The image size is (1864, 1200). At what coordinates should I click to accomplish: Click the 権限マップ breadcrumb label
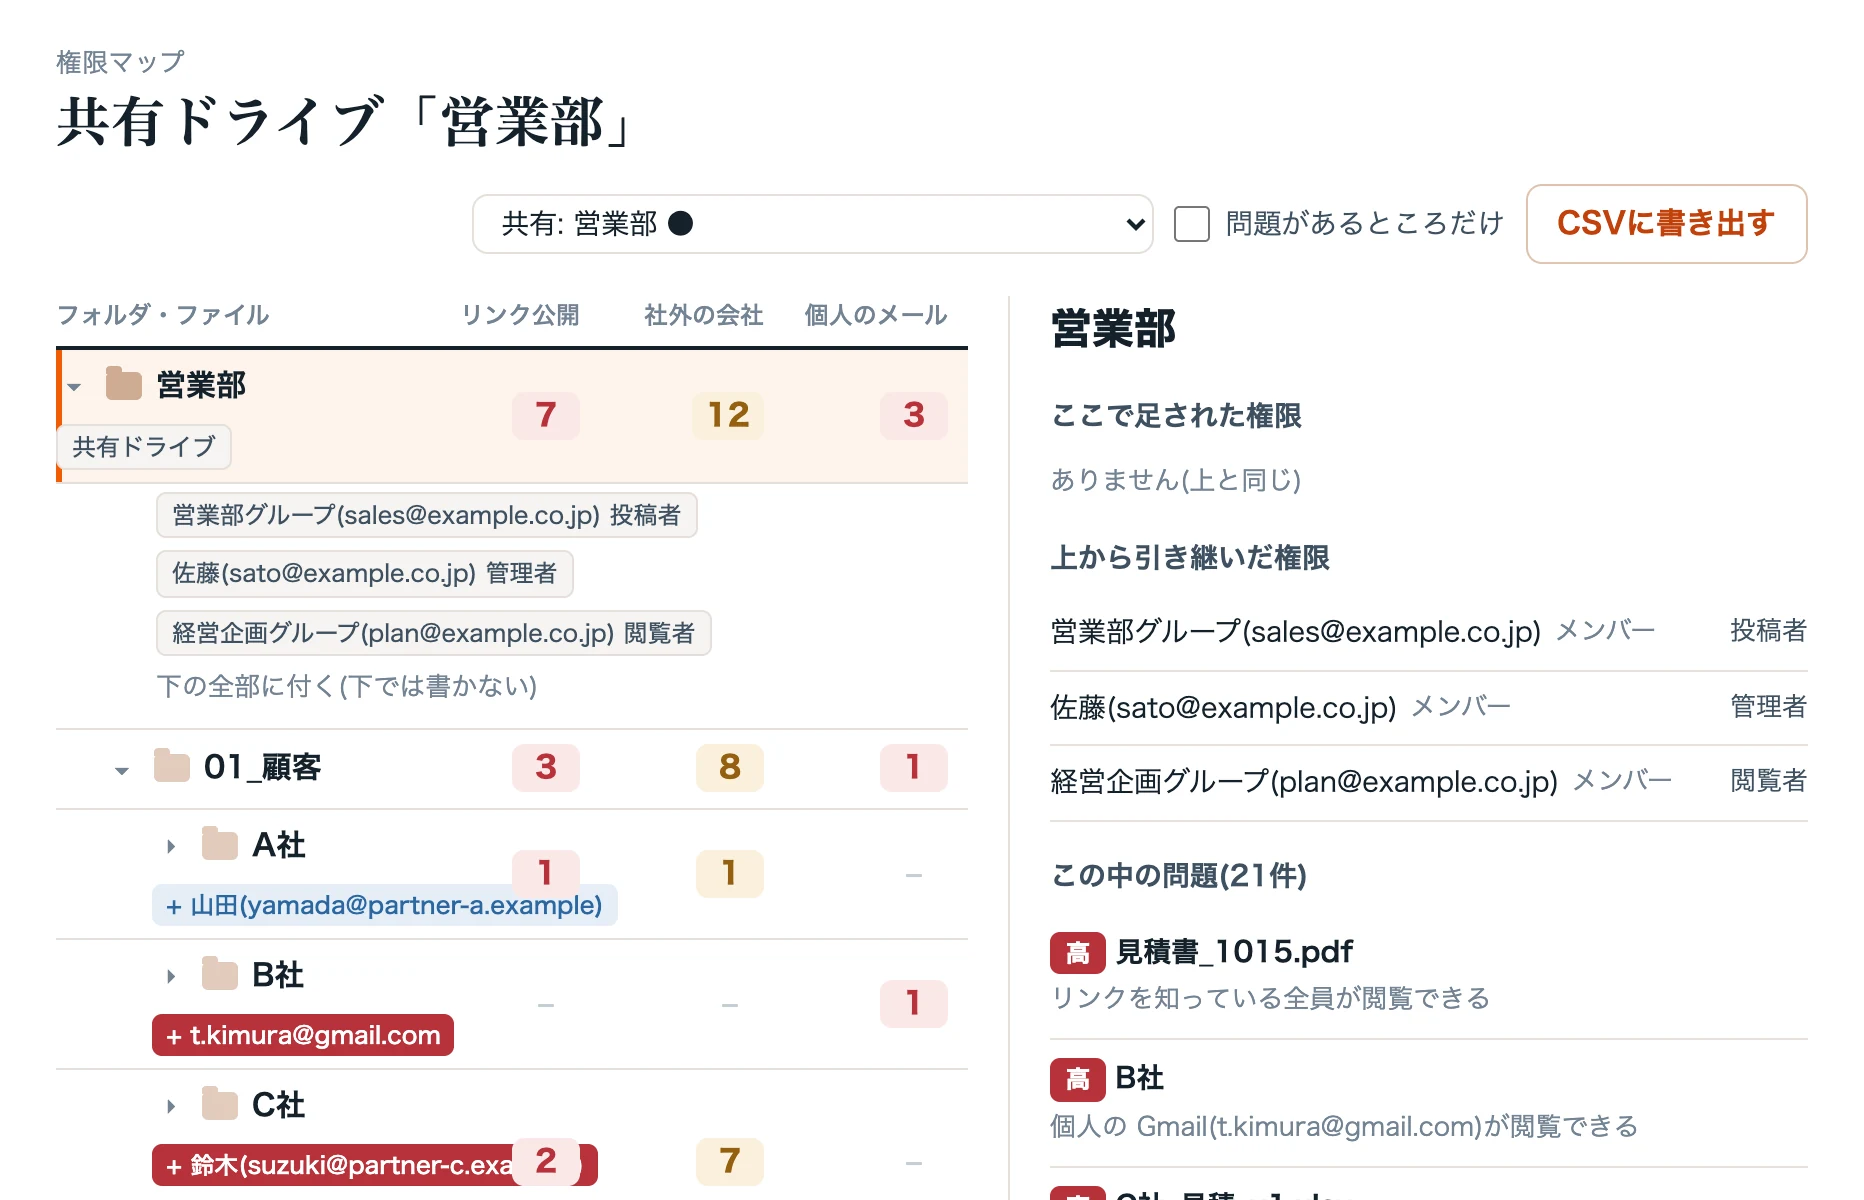pos(120,62)
